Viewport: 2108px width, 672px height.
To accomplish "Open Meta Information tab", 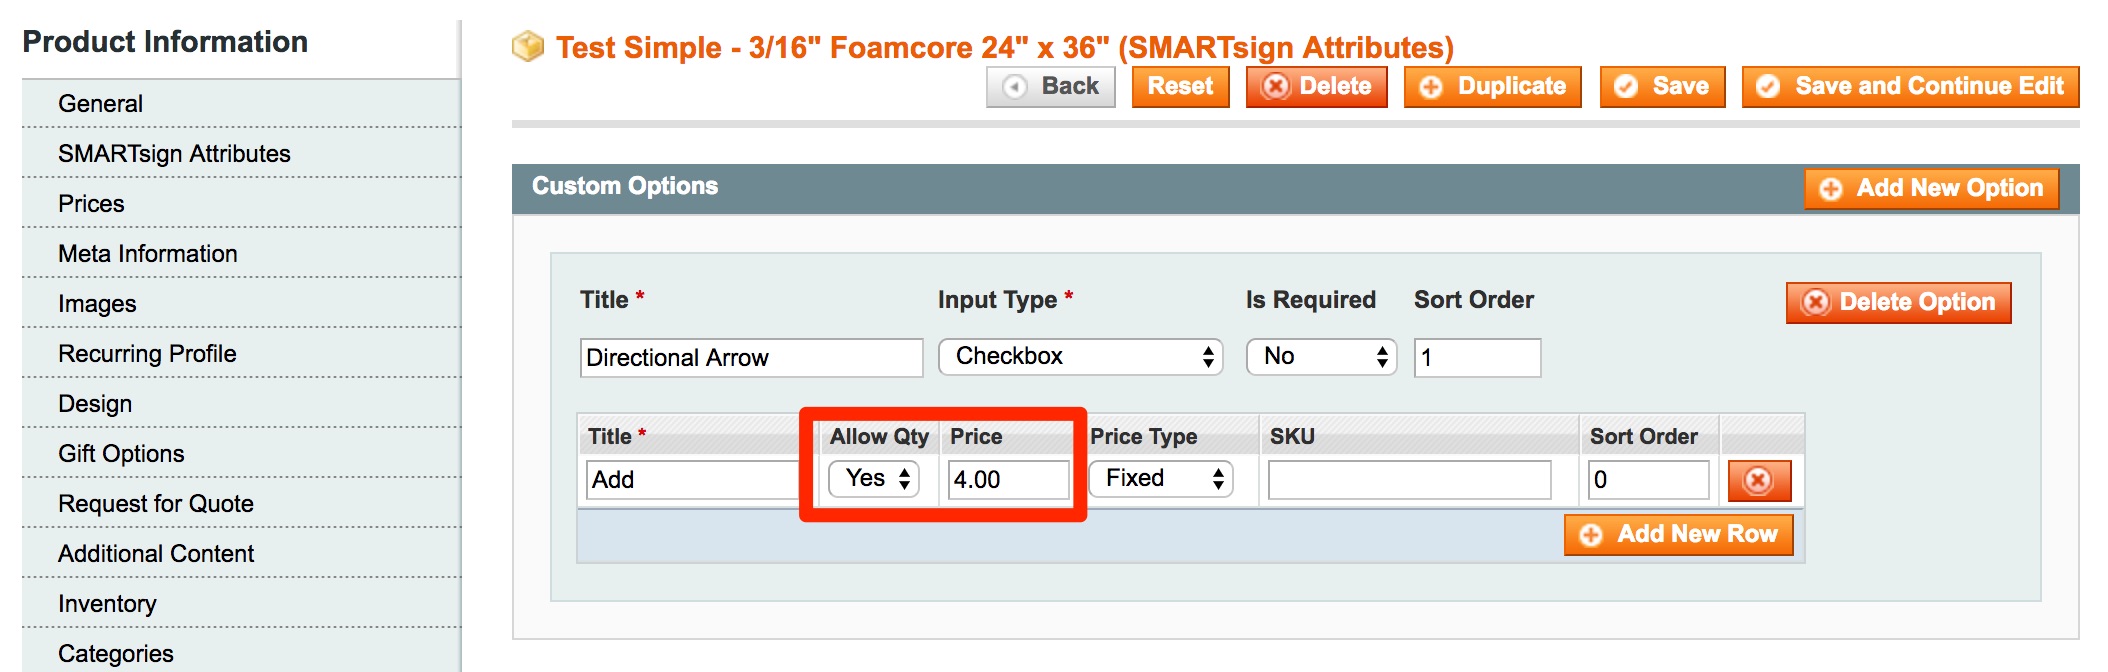I will tap(241, 254).
